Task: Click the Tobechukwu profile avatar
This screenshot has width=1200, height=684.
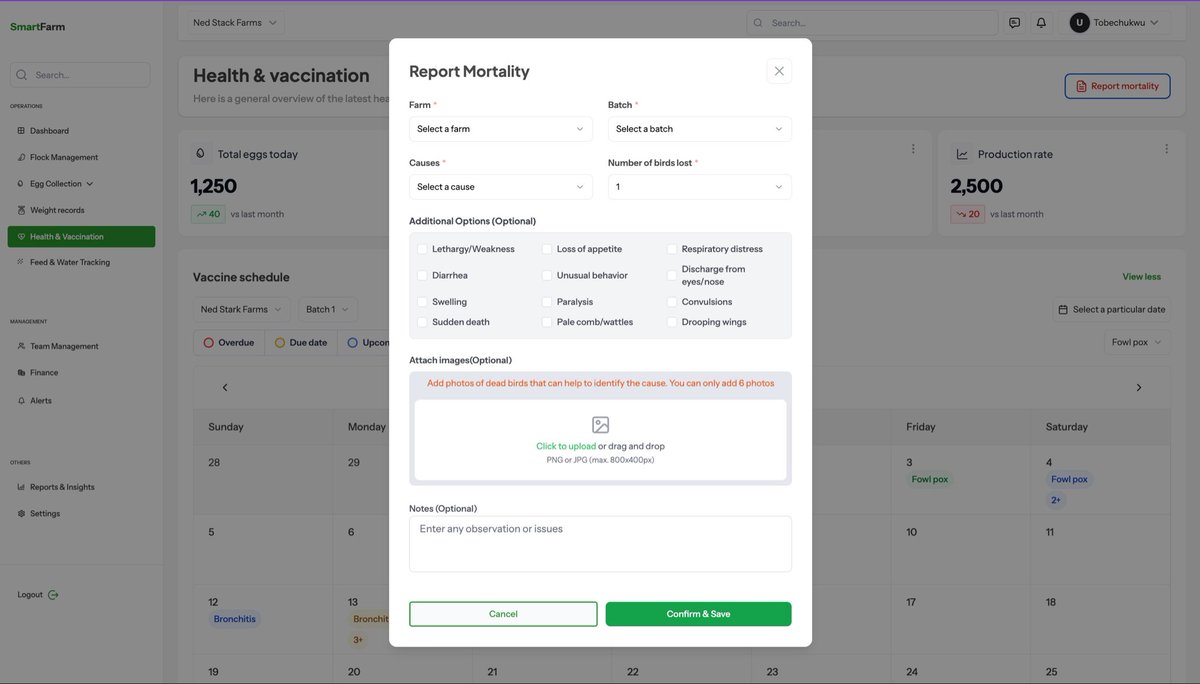Action: click(1077, 21)
